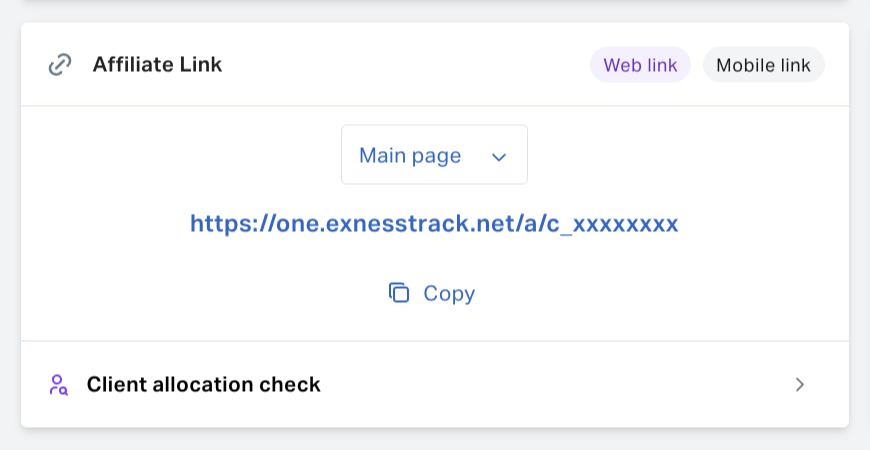
Task: Click the Affiliate Link heading
Action: point(157,64)
